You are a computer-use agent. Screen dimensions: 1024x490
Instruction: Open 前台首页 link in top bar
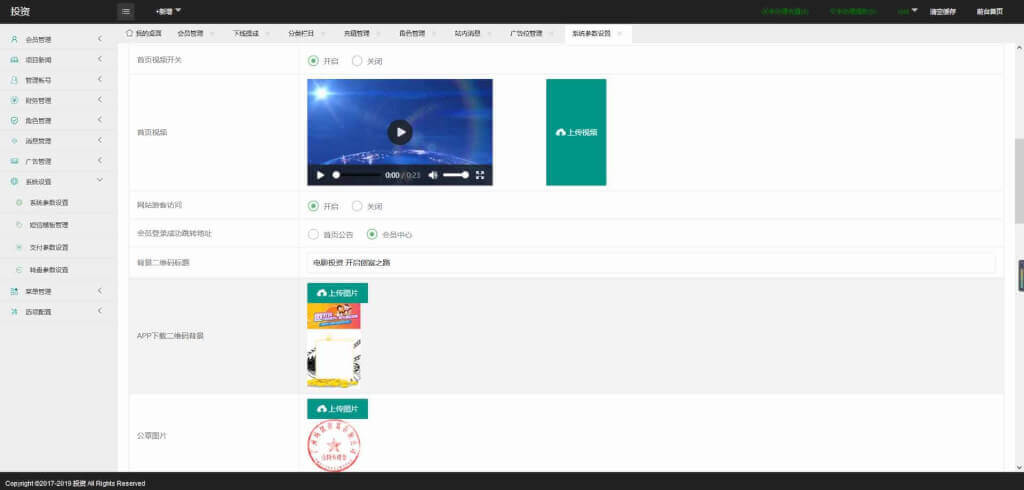989,11
